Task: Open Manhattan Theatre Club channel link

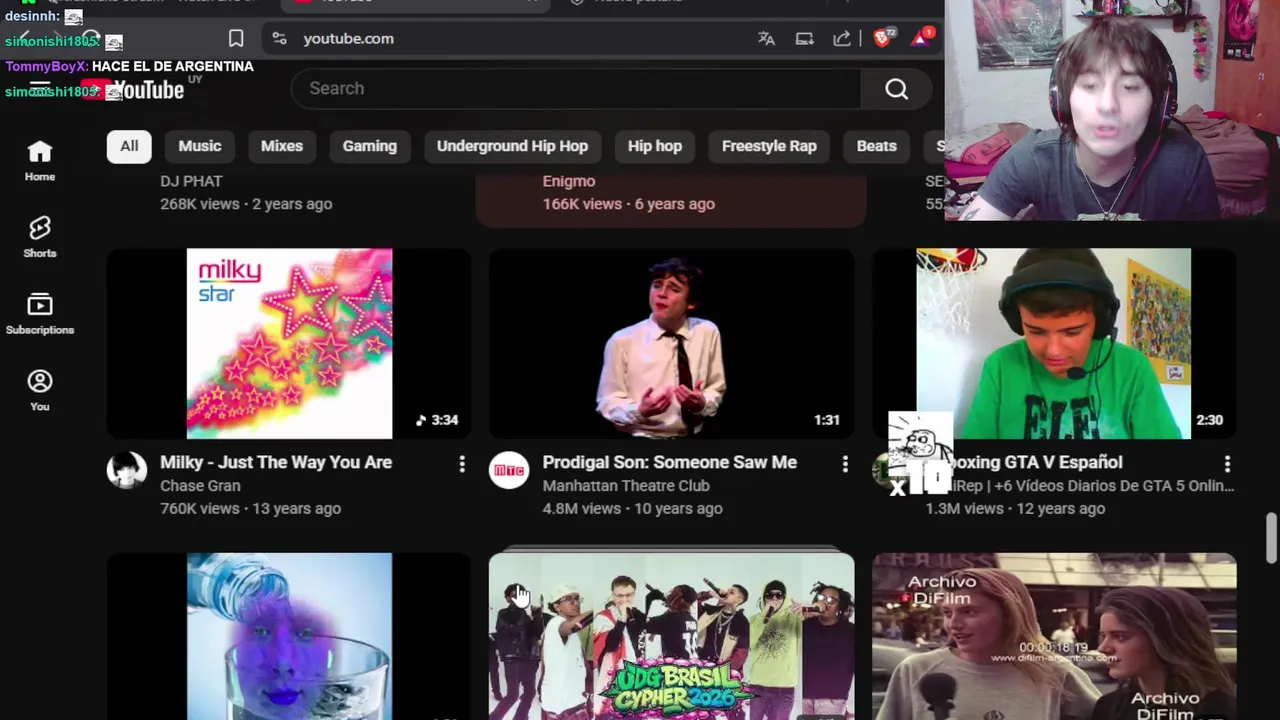Action: (626, 486)
